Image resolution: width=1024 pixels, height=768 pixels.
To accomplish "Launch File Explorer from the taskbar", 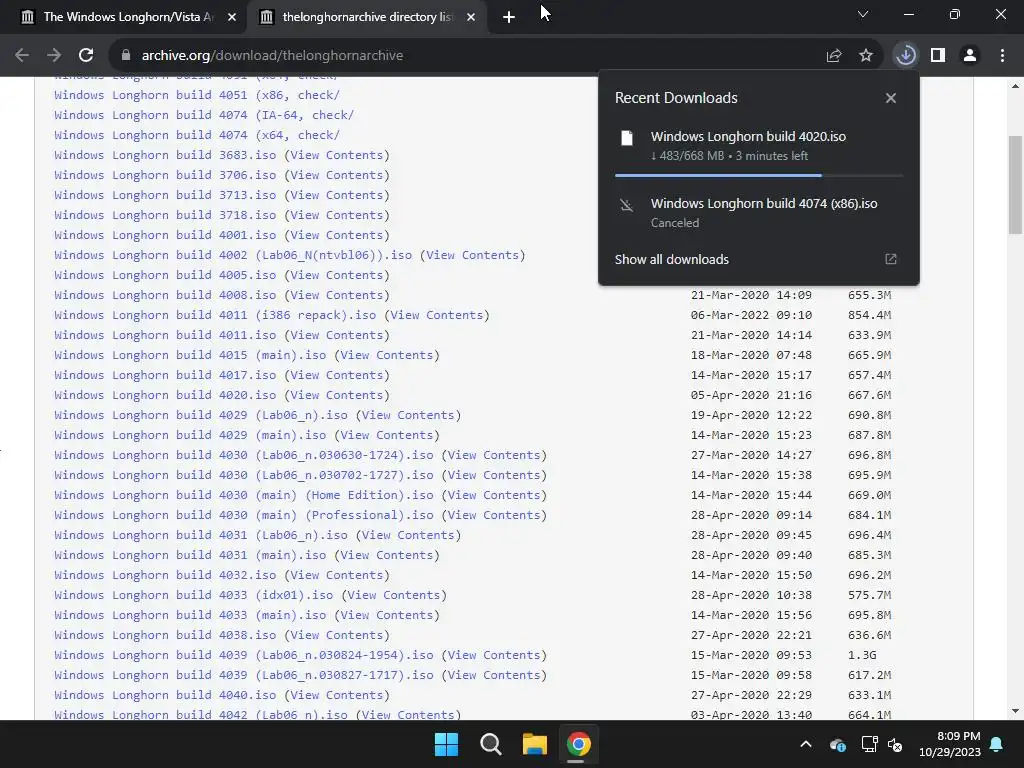I will pos(535,744).
